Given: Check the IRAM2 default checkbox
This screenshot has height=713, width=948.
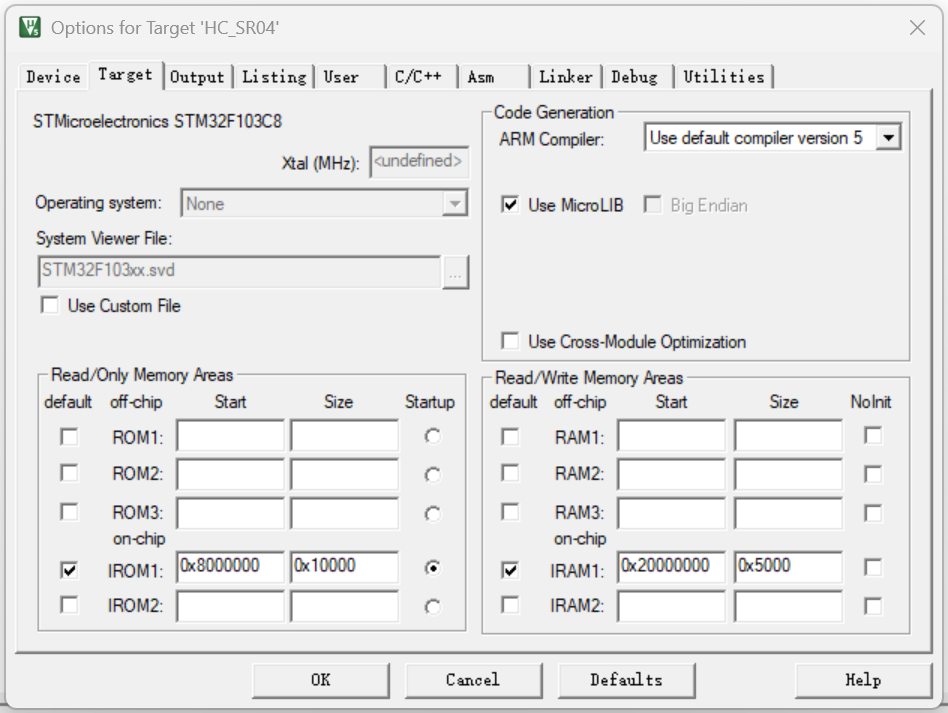Looking at the screenshot, I should [x=510, y=605].
